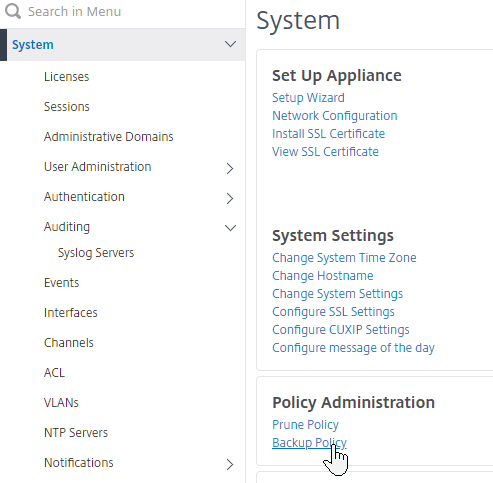Open Change System Time Zone
493x483 pixels.
(344, 258)
